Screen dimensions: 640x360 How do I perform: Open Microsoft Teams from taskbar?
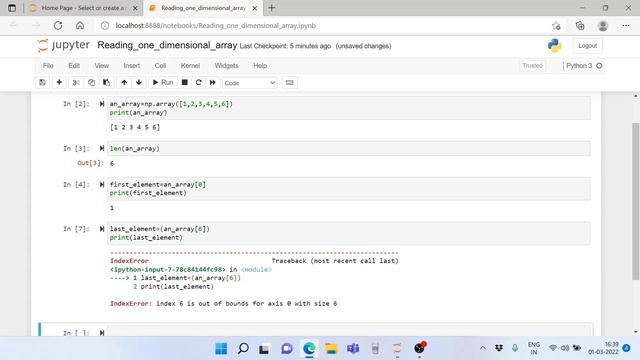(353, 349)
